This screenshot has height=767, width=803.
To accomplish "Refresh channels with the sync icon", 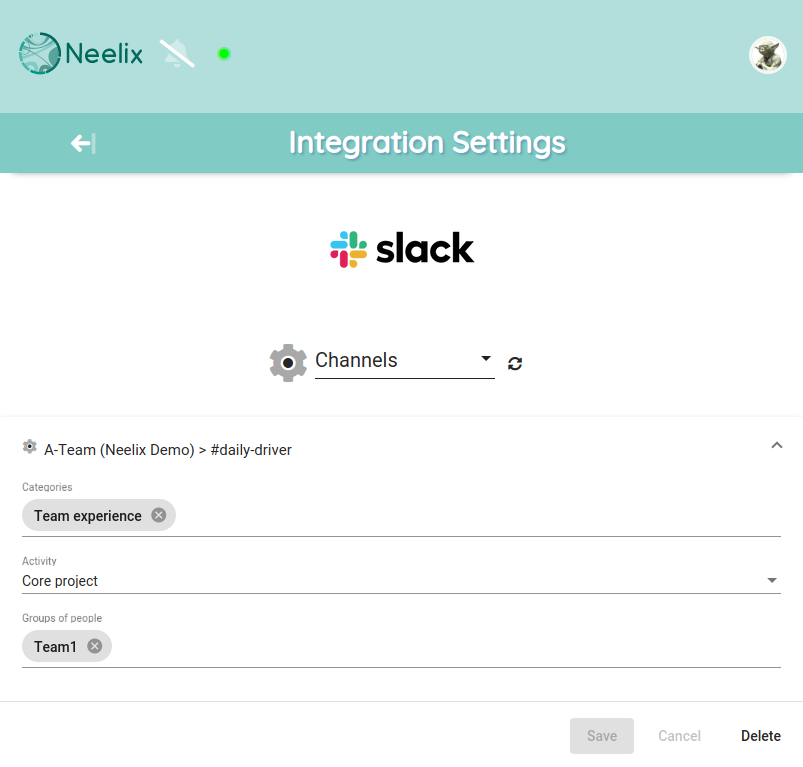I will tap(515, 364).
